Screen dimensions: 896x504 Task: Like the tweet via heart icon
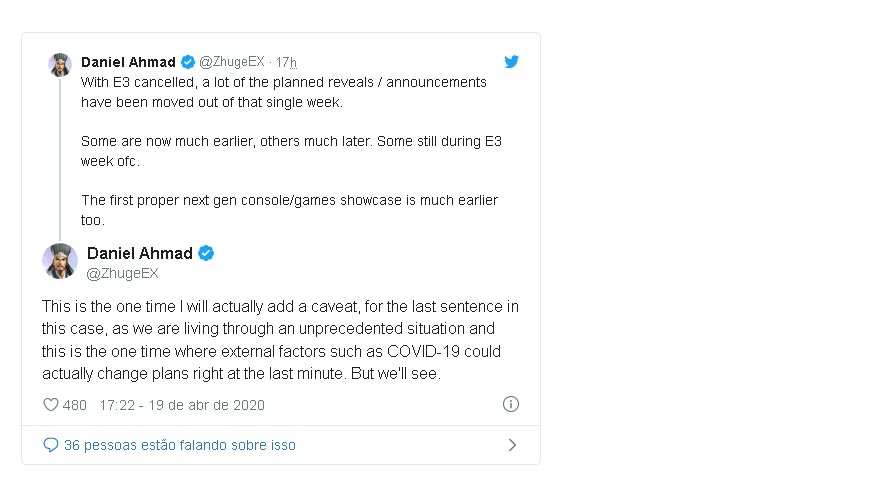tap(51, 405)
